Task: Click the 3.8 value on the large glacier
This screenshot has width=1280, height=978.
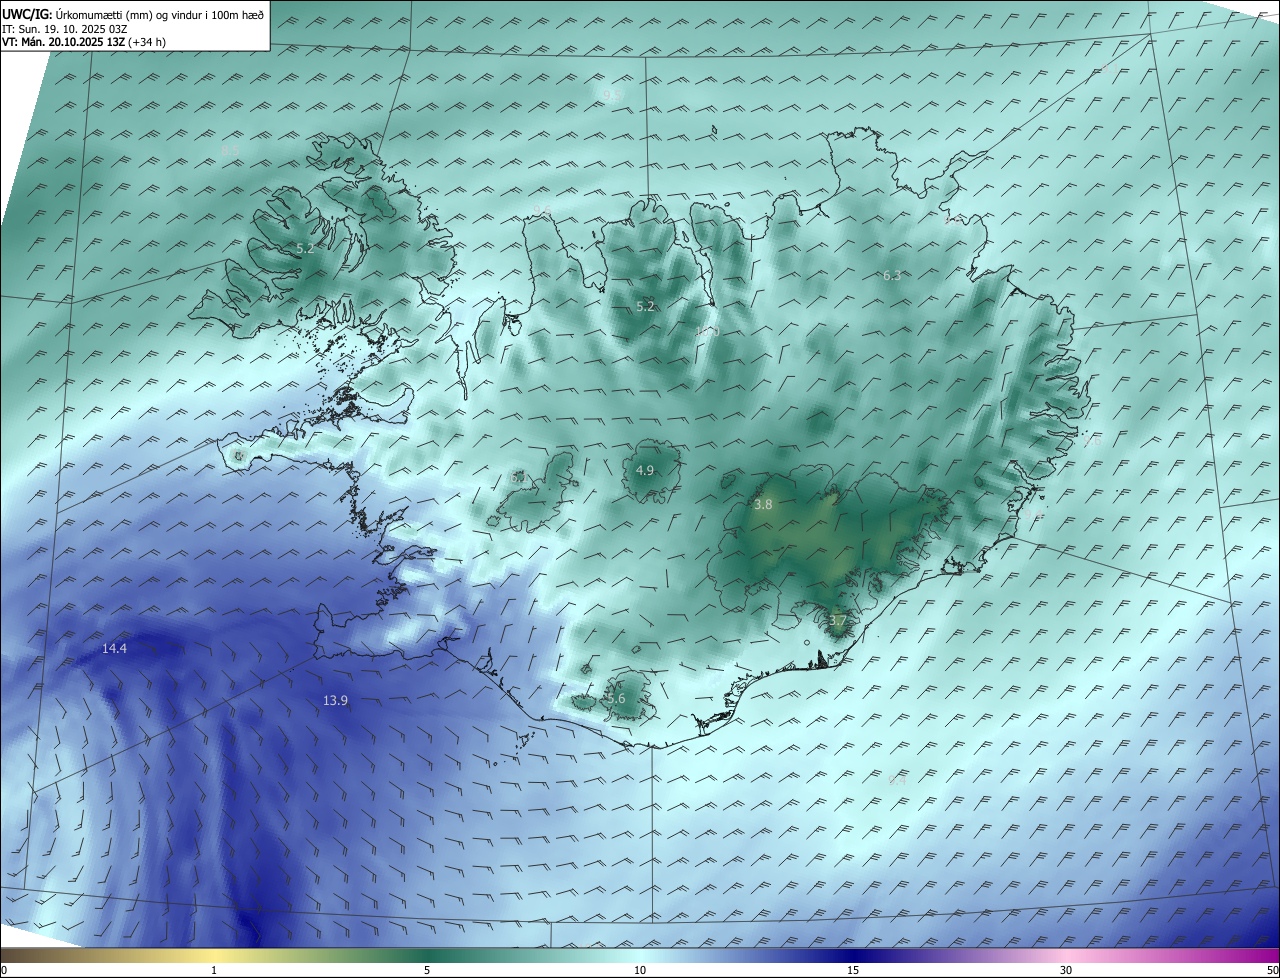Action: pyautogui.click(x=763, y=505)
